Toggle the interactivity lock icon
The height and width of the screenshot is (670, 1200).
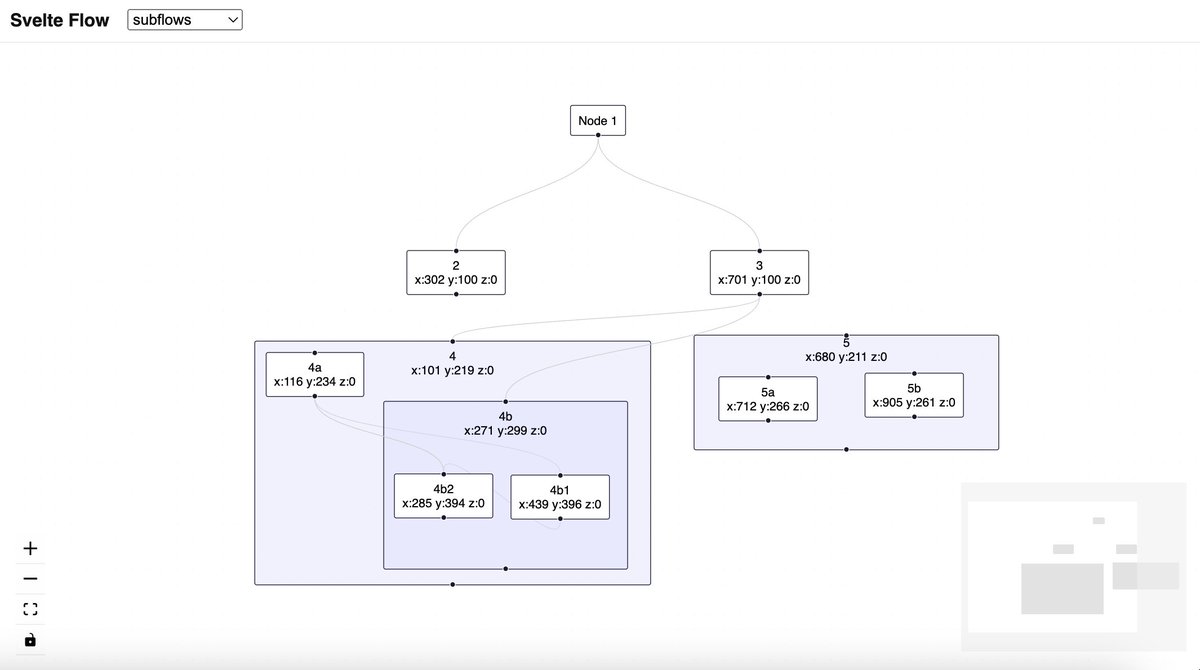coord(30,640)
